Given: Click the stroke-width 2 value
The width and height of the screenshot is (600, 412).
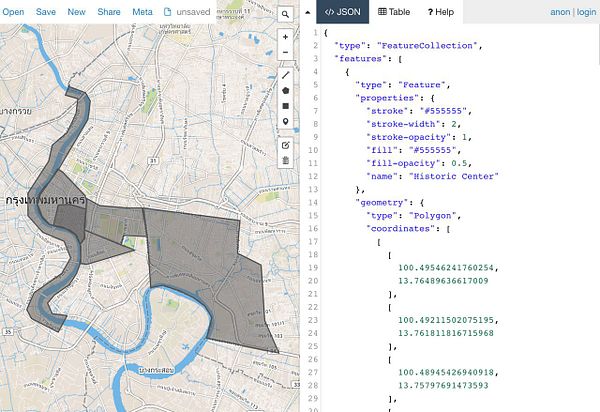Looking at the screenshot, I should click(x=454, y=124).
